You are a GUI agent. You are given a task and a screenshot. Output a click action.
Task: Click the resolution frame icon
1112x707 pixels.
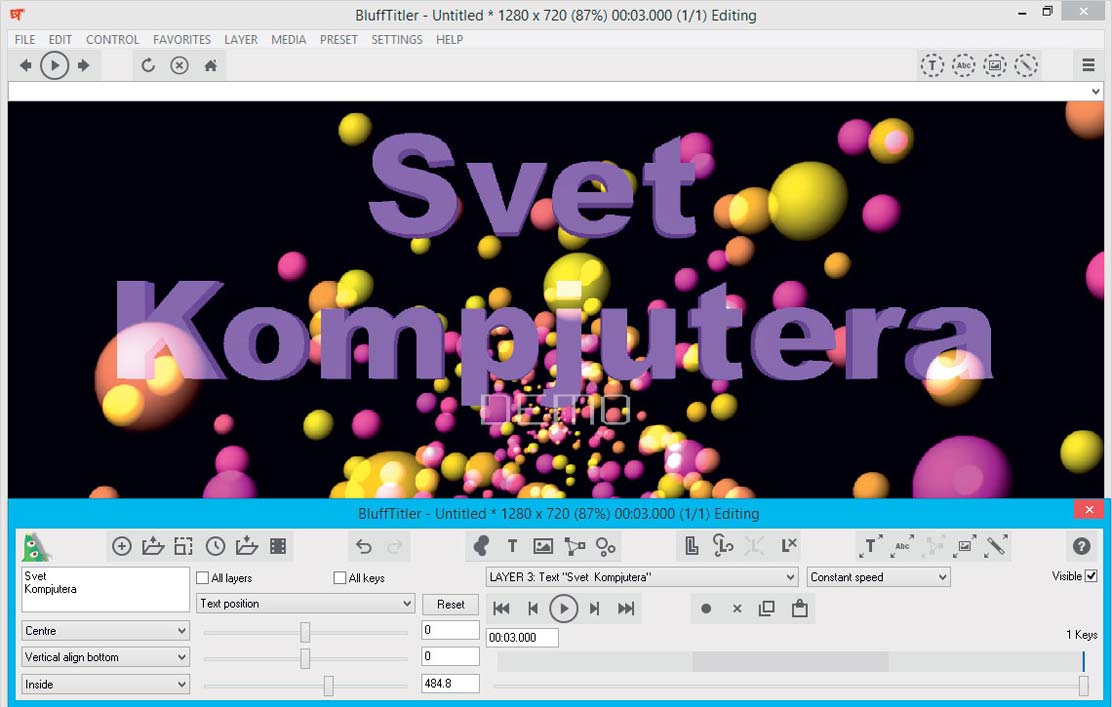click(184, 546)
